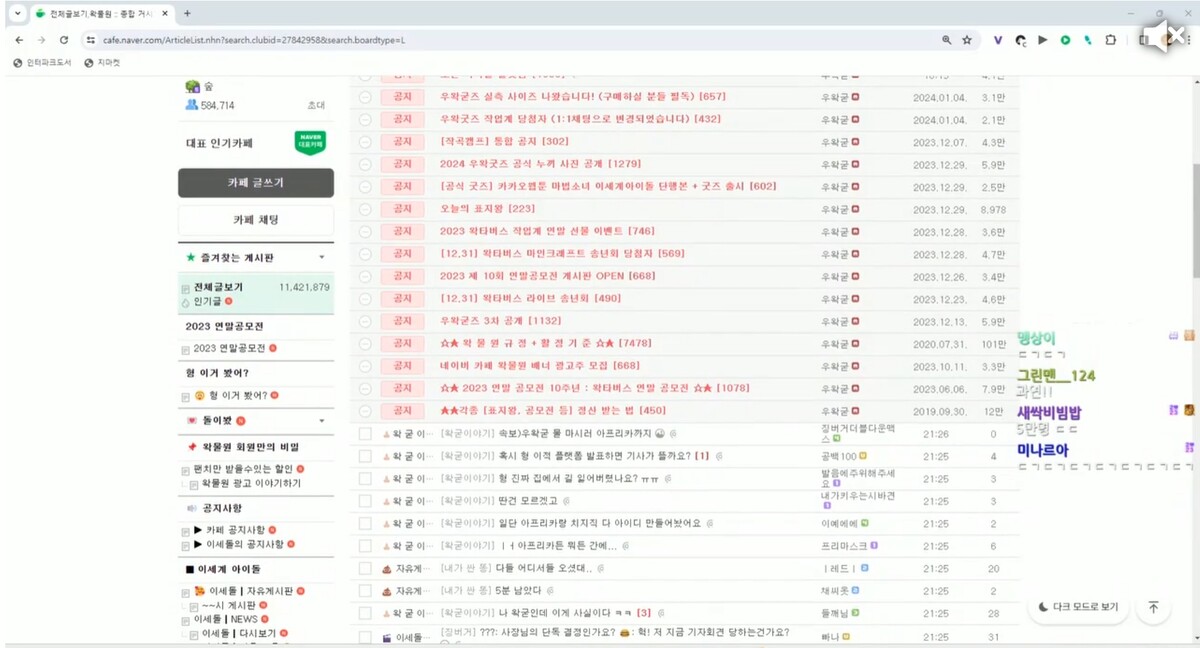Click the star icon next to 즐겨찾는 게시판
Image resolution: width=1200 pixels, height=648 pixels.
(190, 257)
